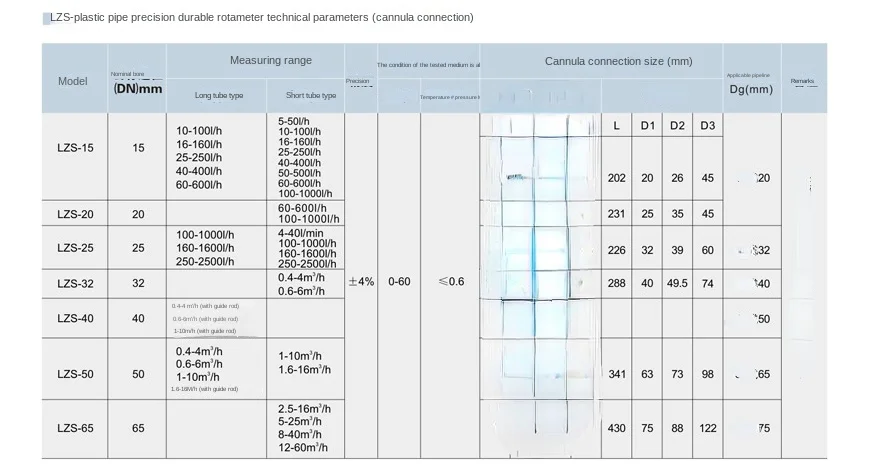Click the '(DN)mm' column header
Image resolution: width=869 pixels, height=471 pixels.
pyautogui.click(x=137, y=88)
